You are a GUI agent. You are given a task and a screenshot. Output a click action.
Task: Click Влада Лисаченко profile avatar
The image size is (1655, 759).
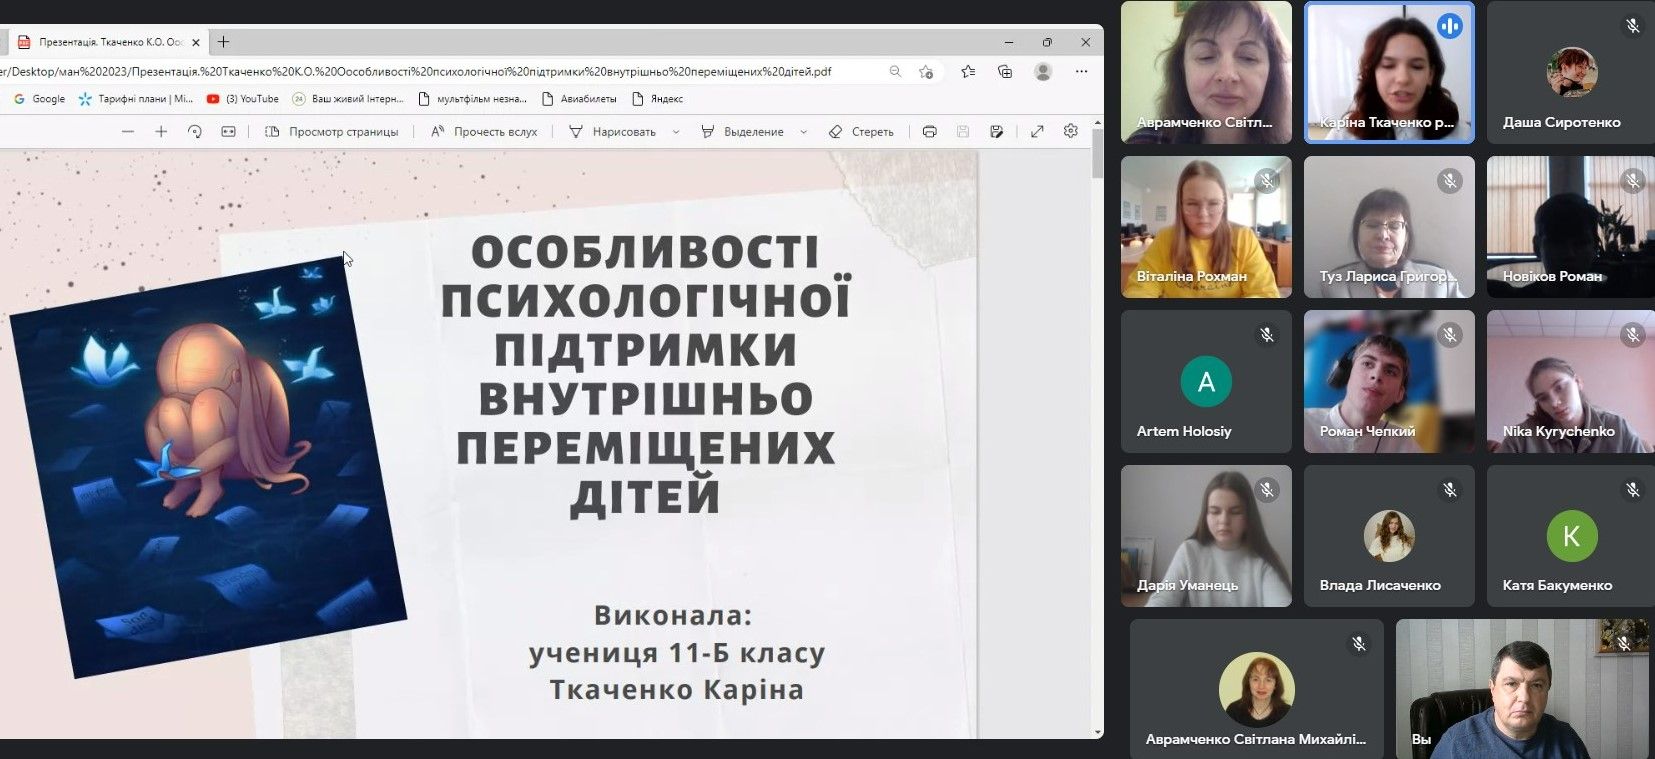click(1389, 535)
